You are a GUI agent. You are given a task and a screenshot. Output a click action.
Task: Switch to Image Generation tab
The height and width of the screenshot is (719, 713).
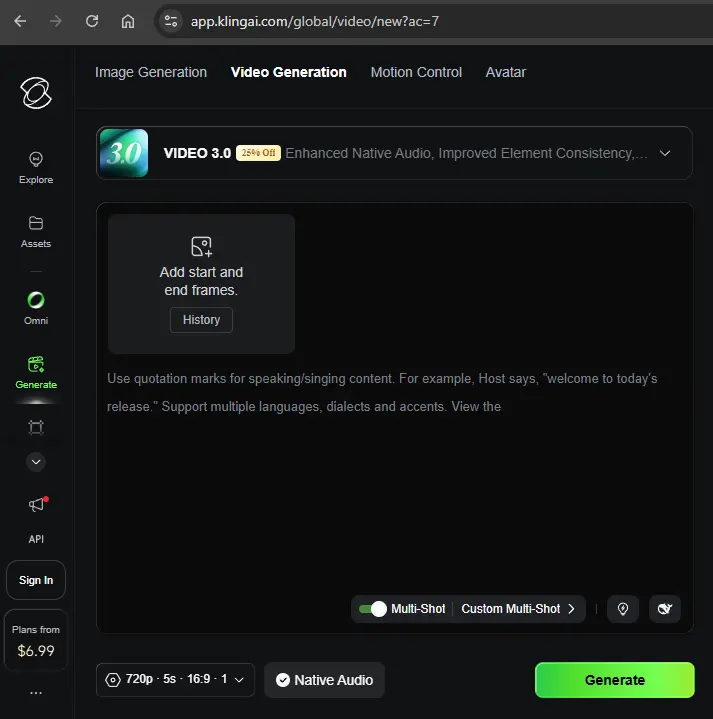(x=151, y=72)
